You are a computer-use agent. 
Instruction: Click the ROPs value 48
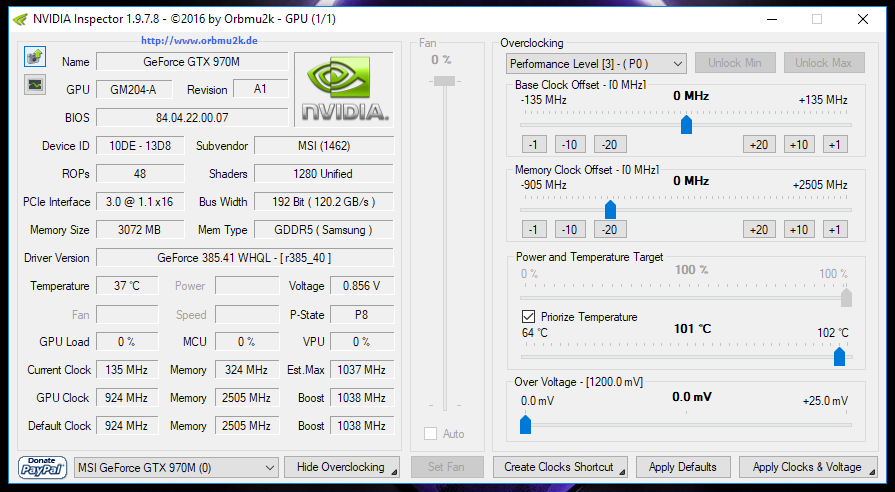tap(140, 174)
